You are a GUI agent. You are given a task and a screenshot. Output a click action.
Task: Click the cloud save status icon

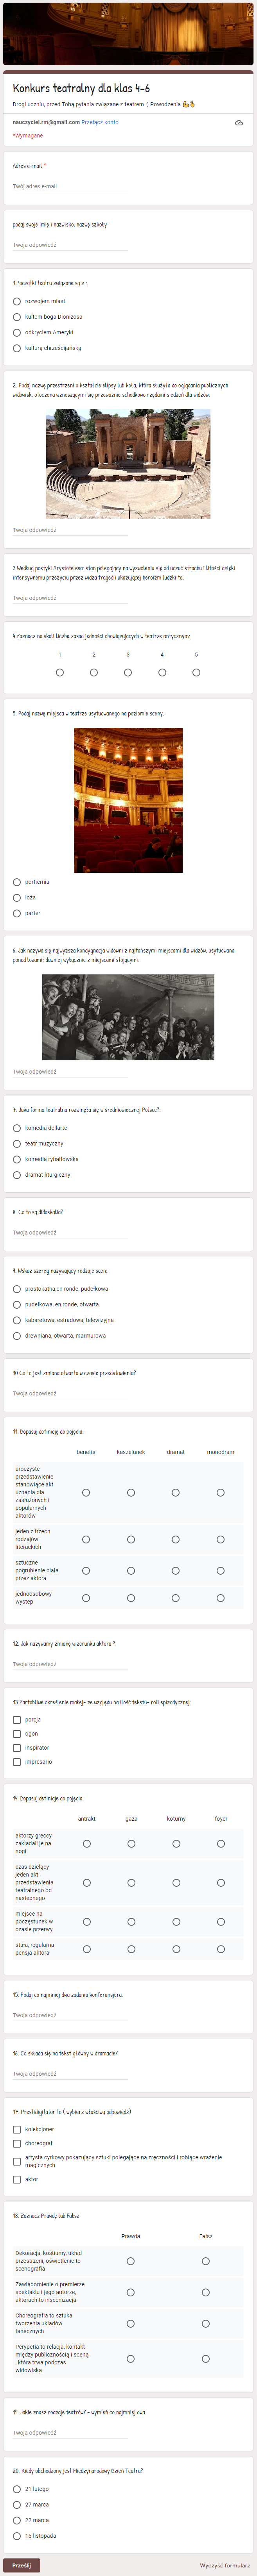pyautogui.click(x=238, y=122)
